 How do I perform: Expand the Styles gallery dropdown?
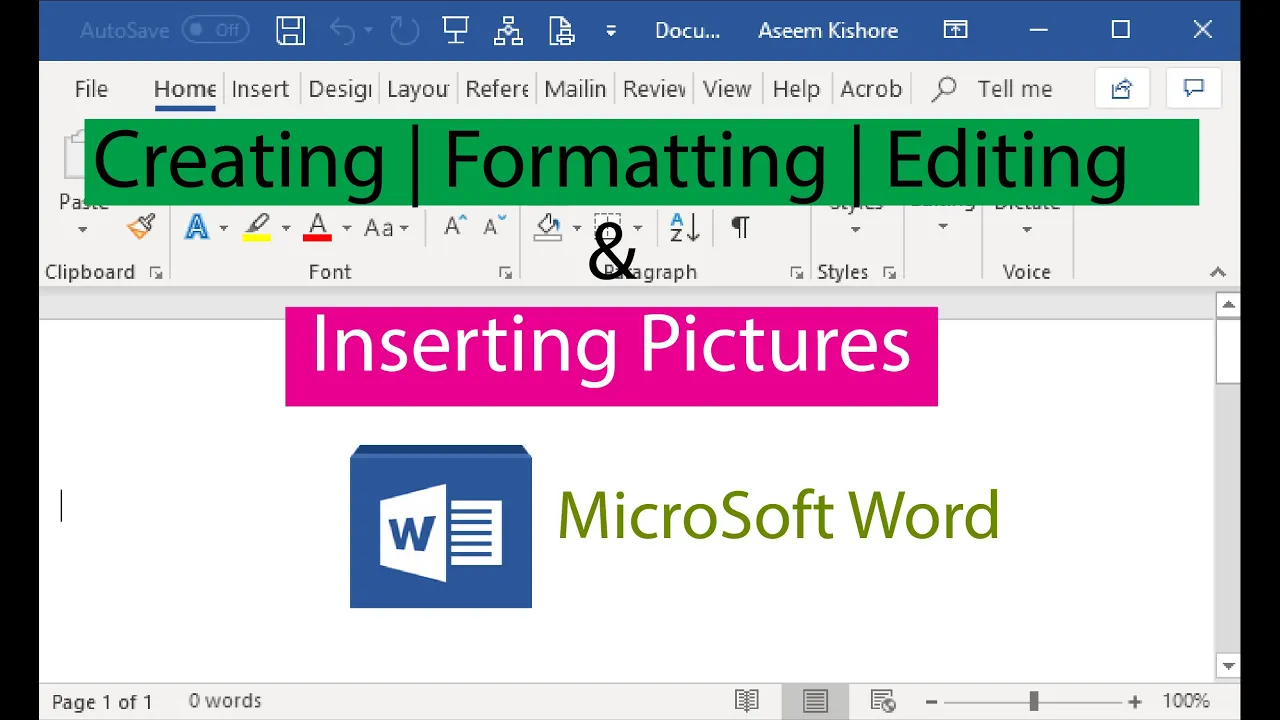tap(856, 229)
